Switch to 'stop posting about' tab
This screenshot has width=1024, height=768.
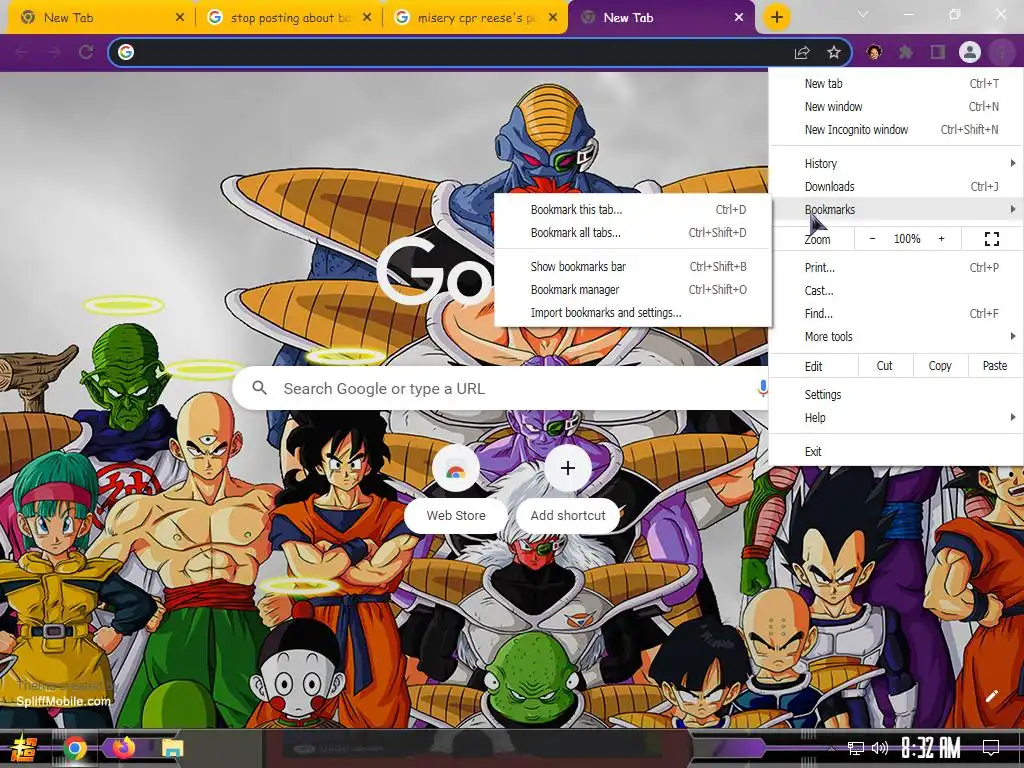pos(289,18)
